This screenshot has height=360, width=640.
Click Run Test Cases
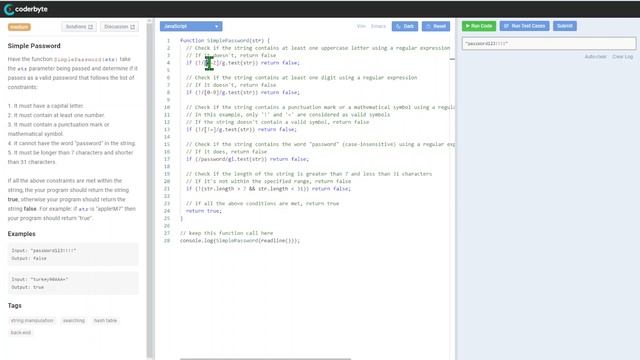click(524, 26)
